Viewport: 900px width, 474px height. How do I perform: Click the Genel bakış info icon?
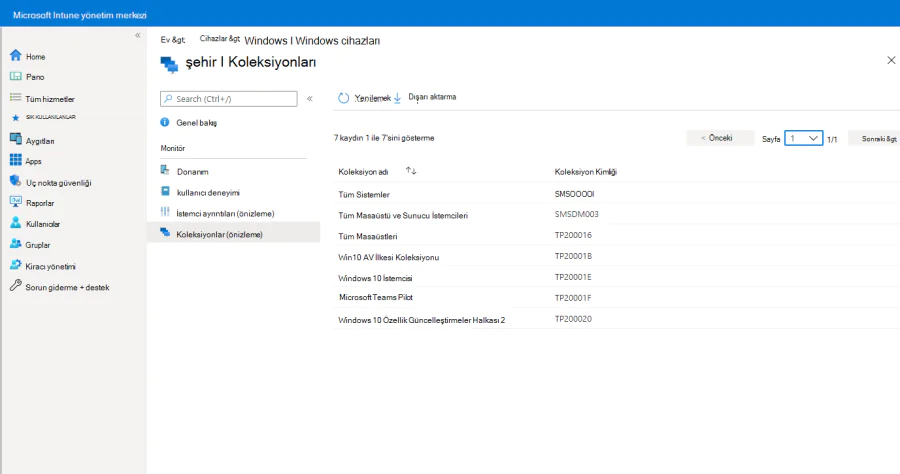tap(165, 122)
